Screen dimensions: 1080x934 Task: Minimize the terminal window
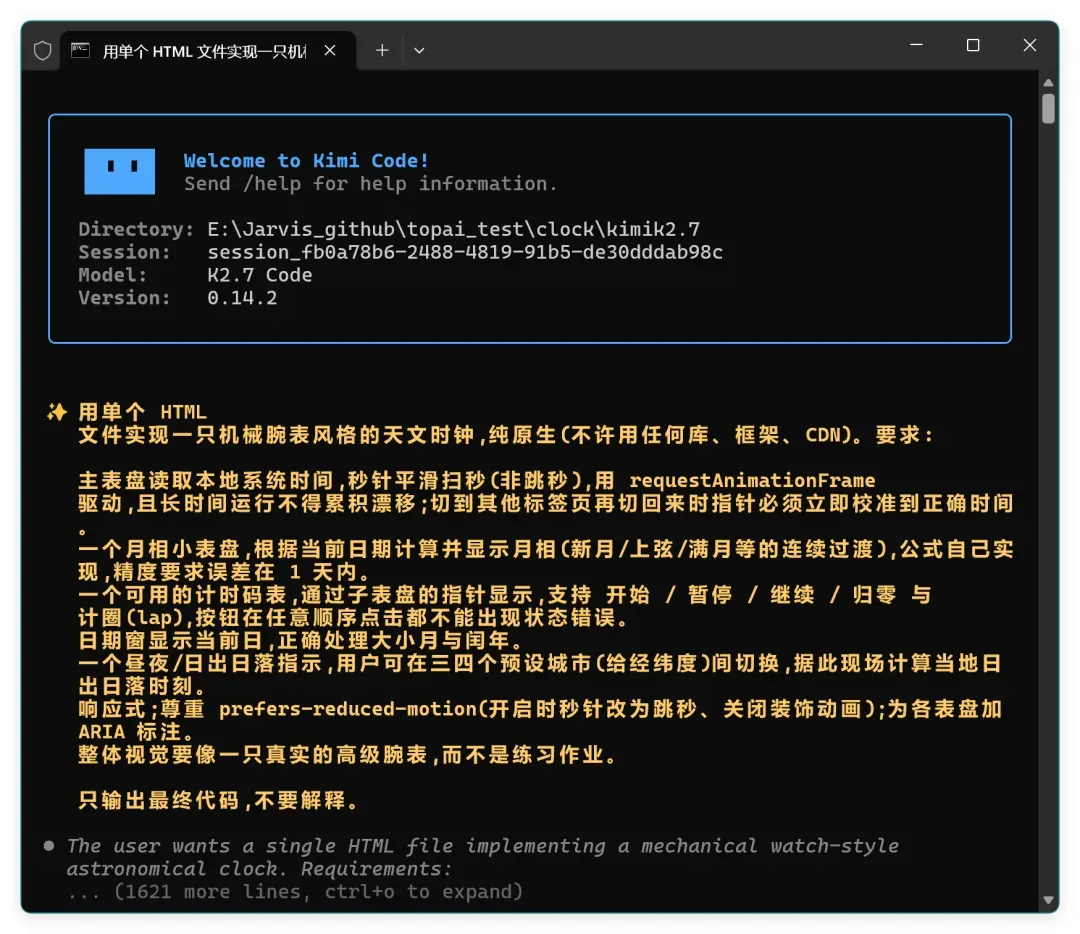916,45
